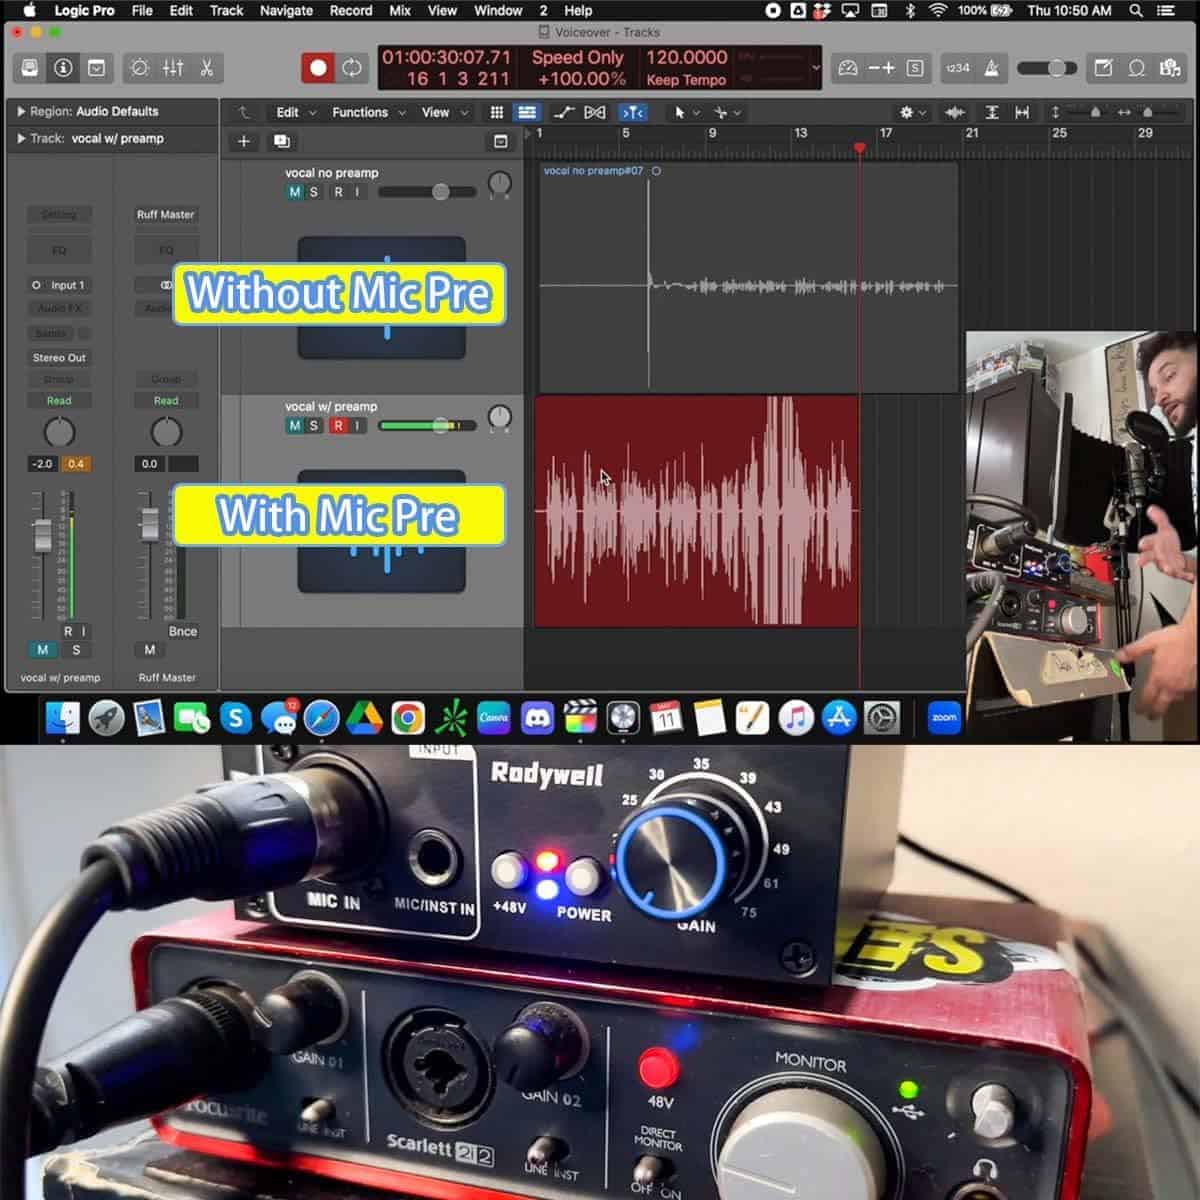Click the grid view icon in the toolbar

tap(497, 112)
